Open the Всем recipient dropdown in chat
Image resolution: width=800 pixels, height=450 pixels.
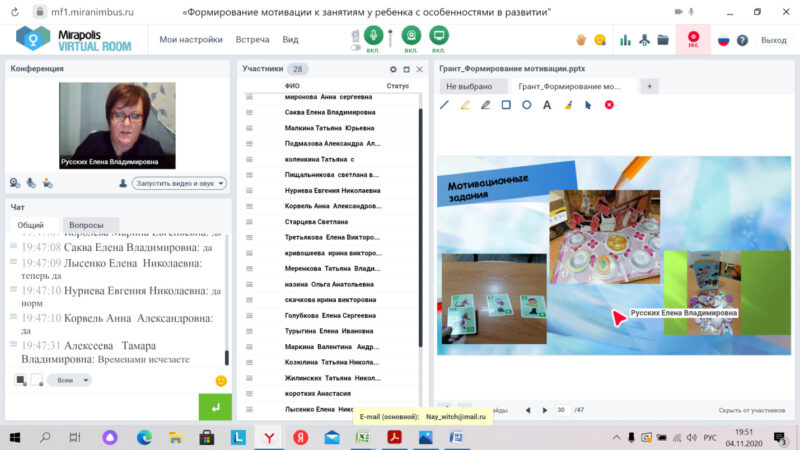69,380
